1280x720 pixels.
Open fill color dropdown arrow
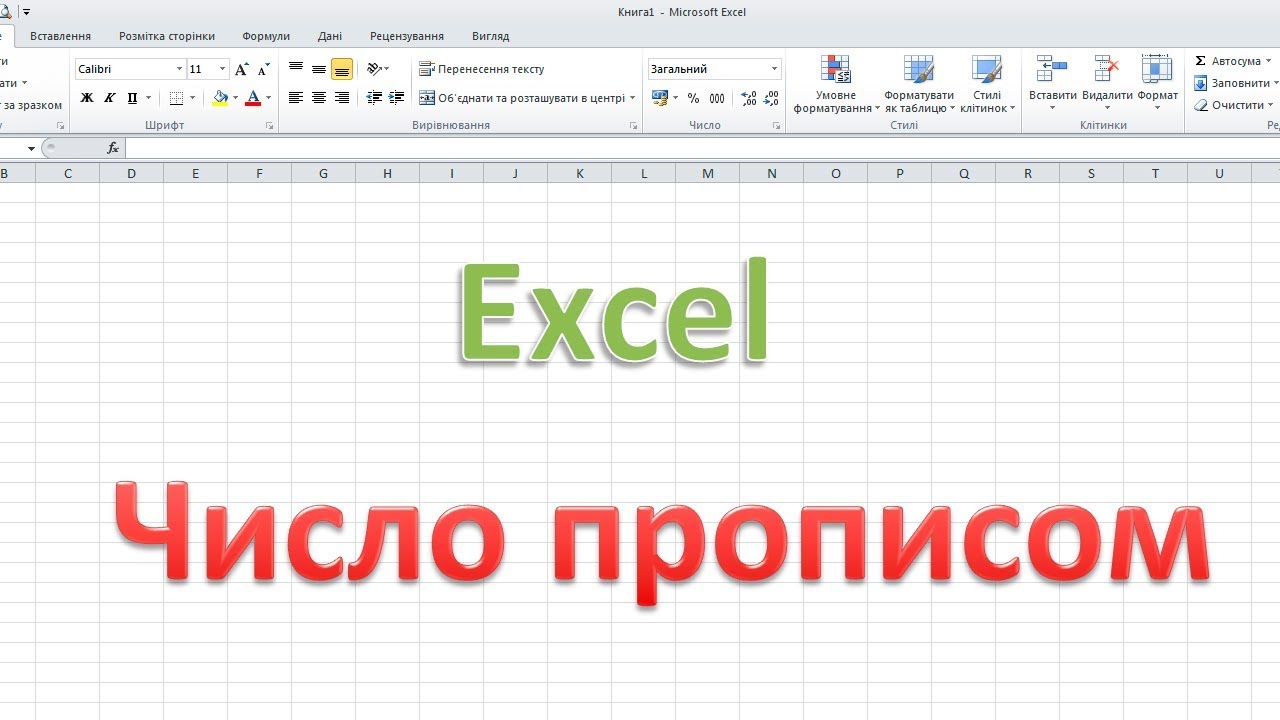tap(236, 98)
